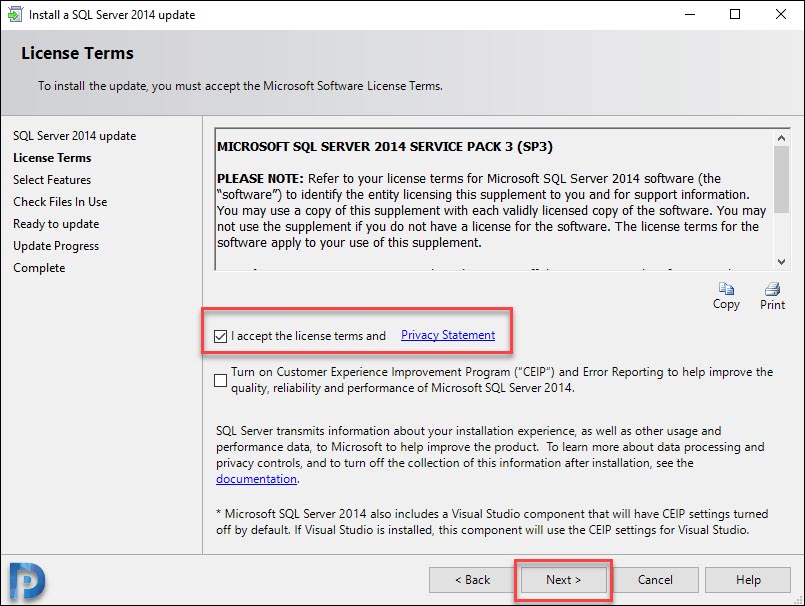
Task: Open the Privacy Statement link
Action: (x=448, y=335)
